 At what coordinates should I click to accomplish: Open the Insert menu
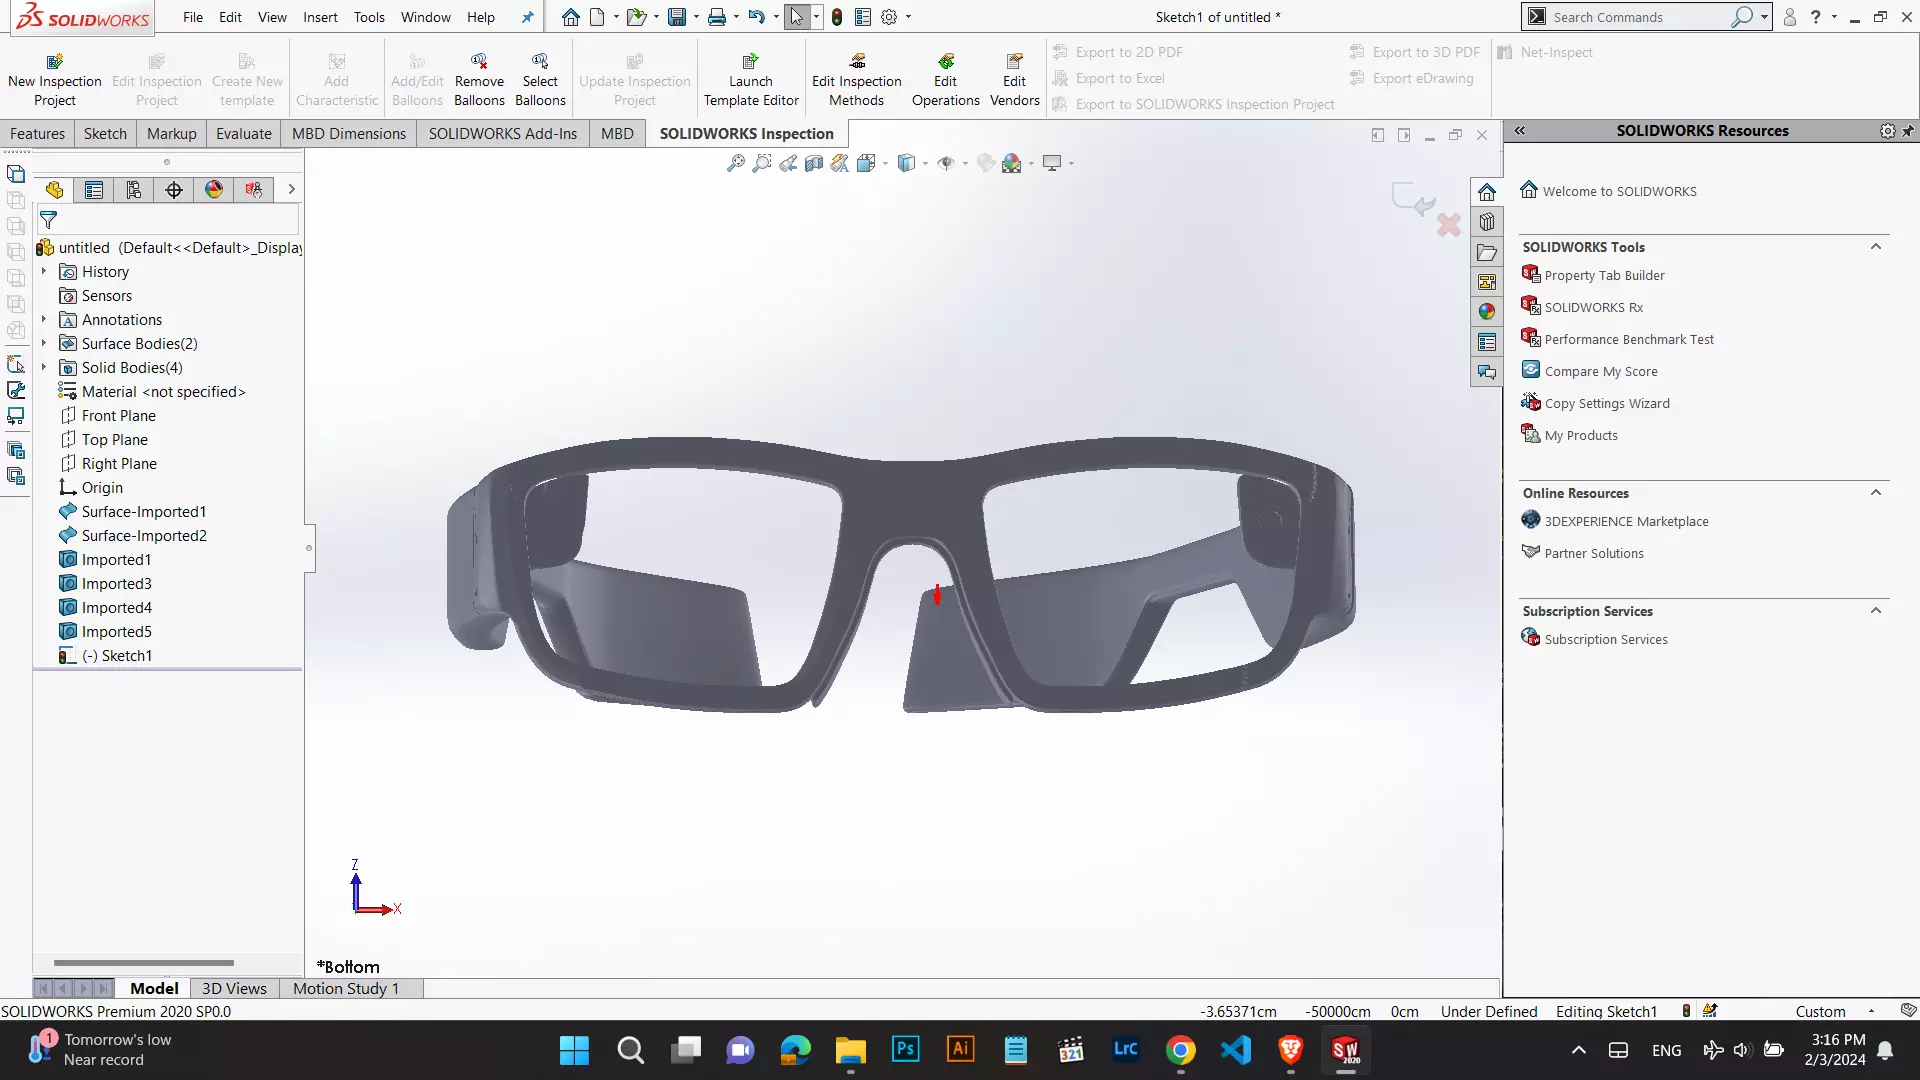click(x=320, y=17)
